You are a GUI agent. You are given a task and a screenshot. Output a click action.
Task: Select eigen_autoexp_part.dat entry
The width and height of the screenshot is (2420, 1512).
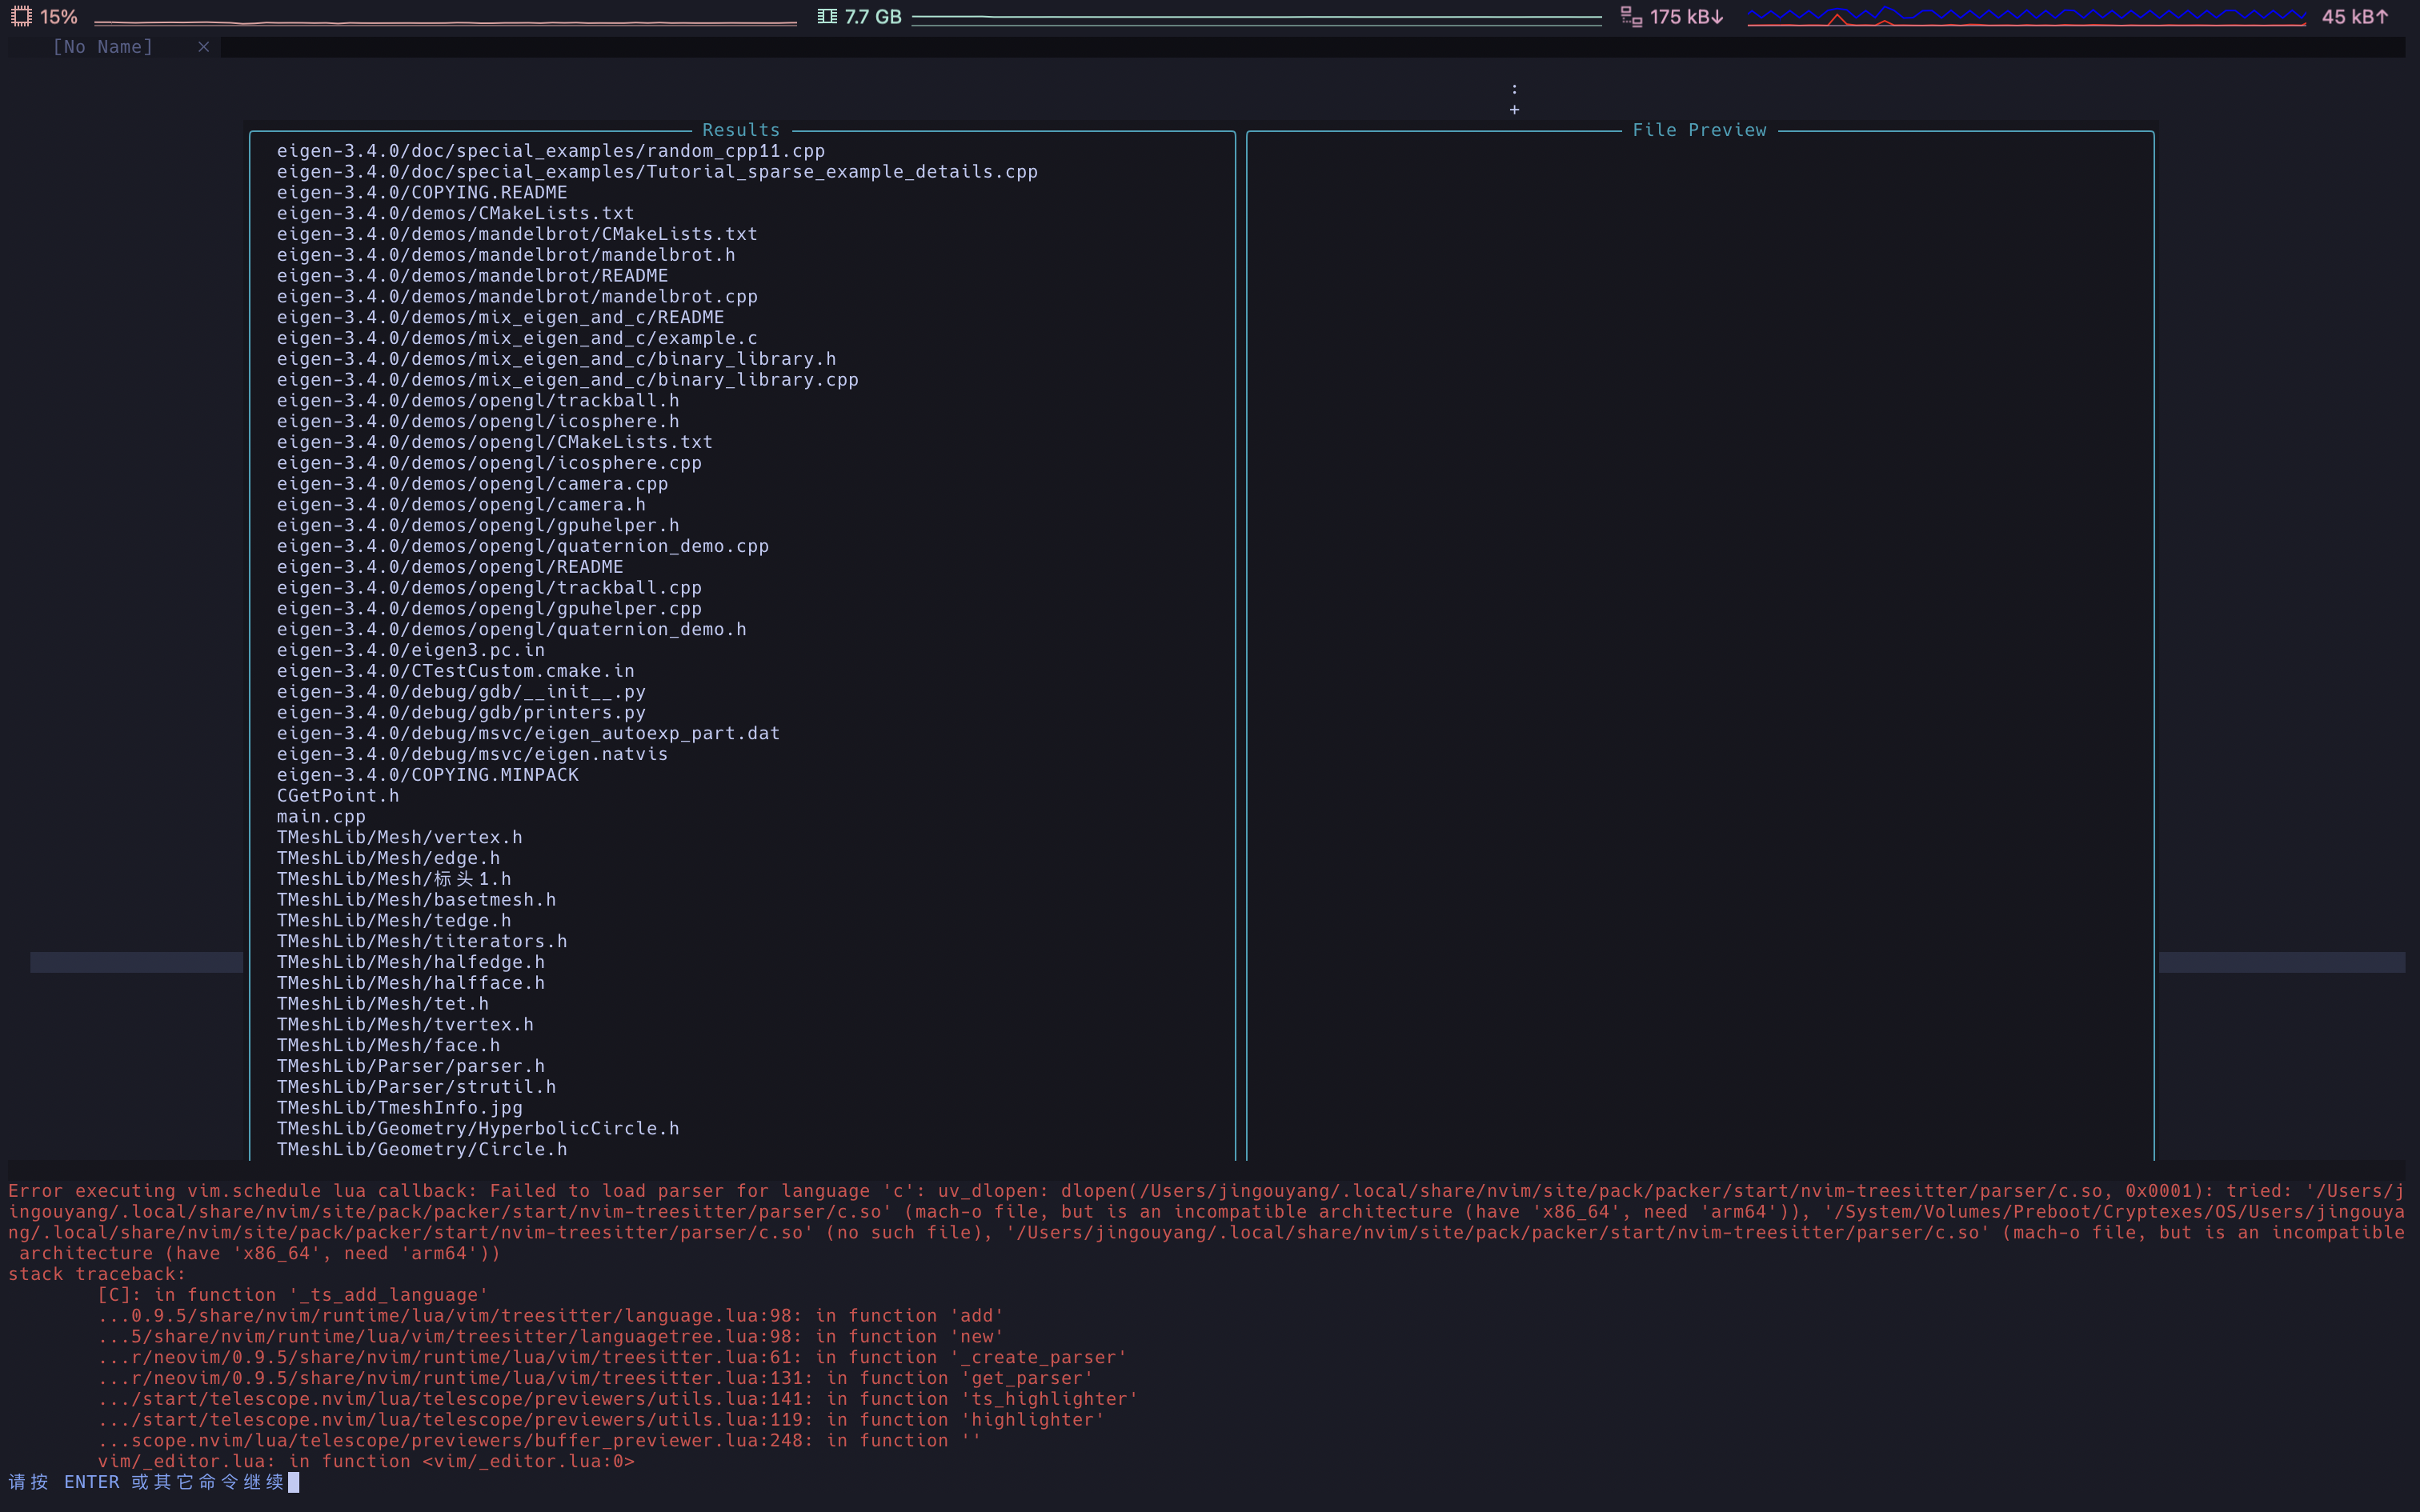(528, 733)
